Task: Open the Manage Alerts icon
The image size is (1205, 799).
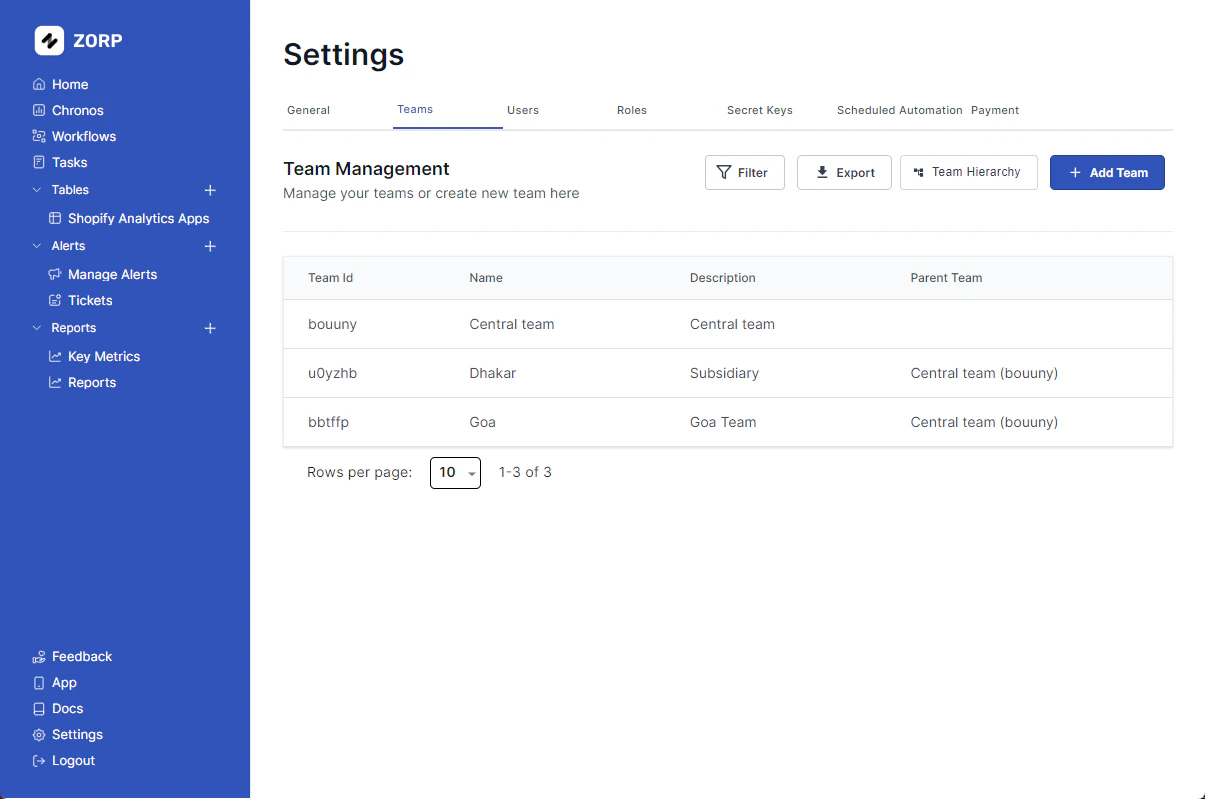Action: coord(53,274)
